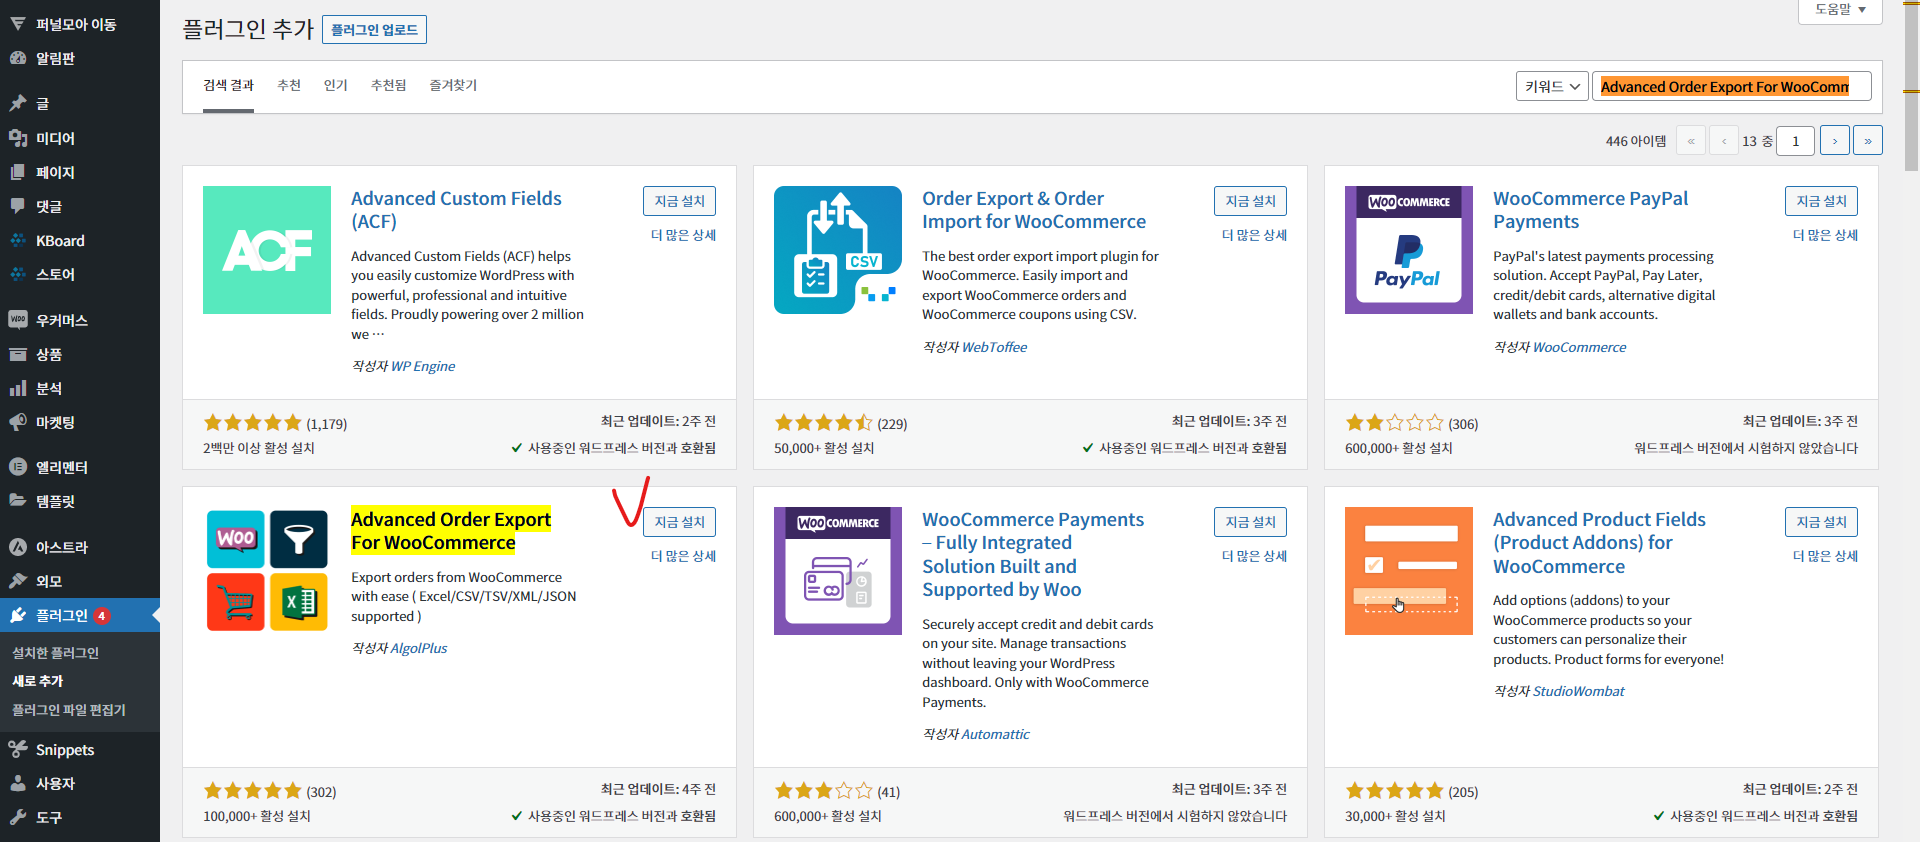Open the 알림판 dashboard icon in sidebar
Image resolution: width=1920 pixels, height=842 pixels.
[x=18, y=58]
